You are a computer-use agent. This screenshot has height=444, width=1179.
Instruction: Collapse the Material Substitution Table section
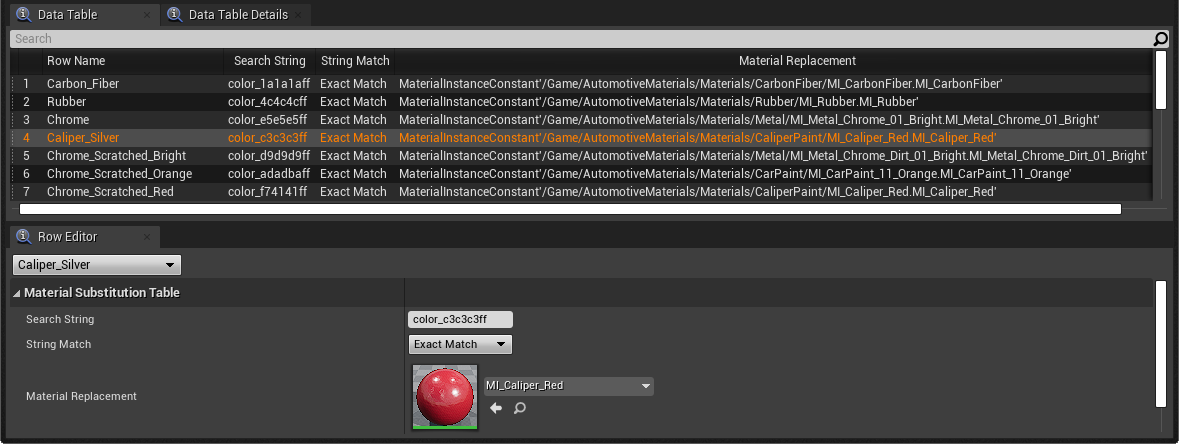pos(17,293)
